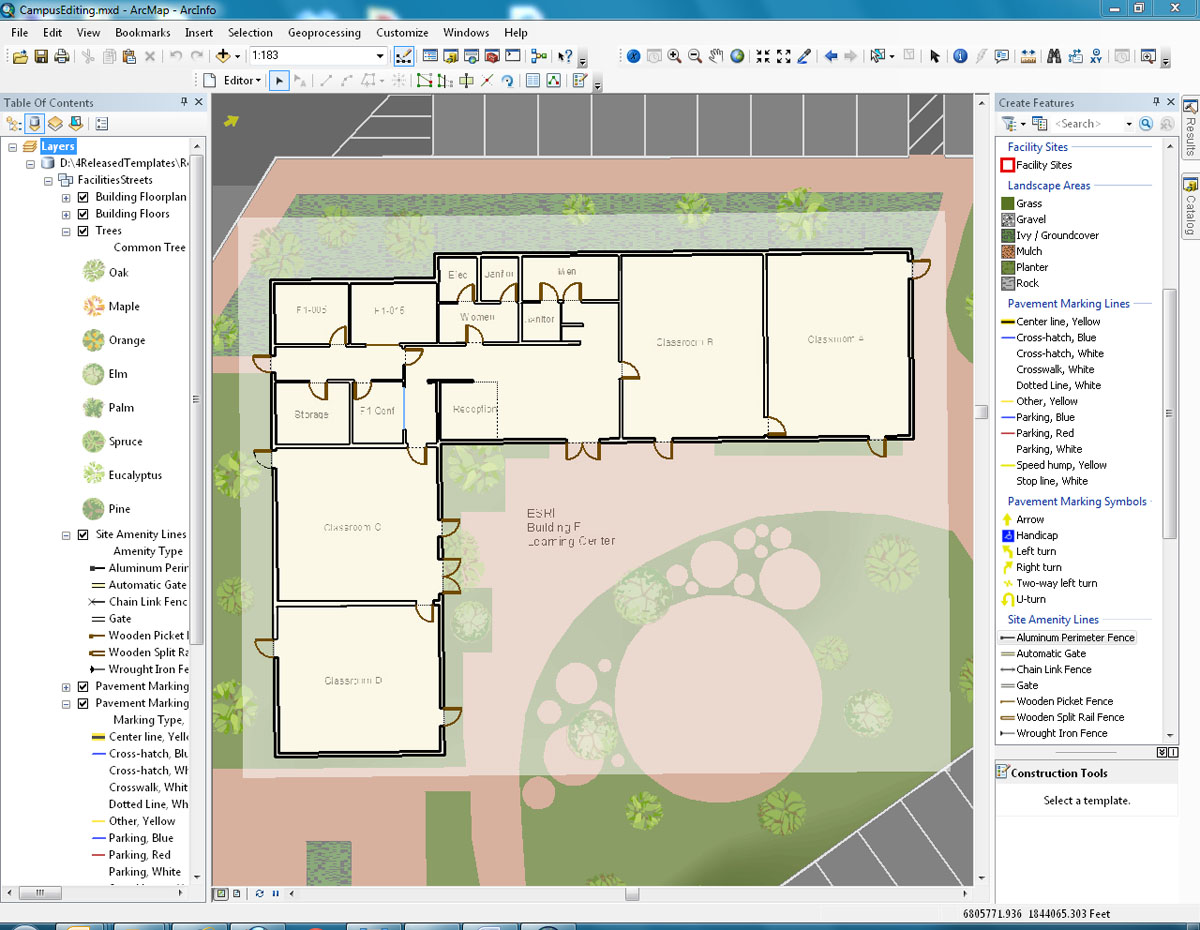Choose the Mulch landscape template
The width and height of the screenshot is (1200, 930).
point(1021,251)
